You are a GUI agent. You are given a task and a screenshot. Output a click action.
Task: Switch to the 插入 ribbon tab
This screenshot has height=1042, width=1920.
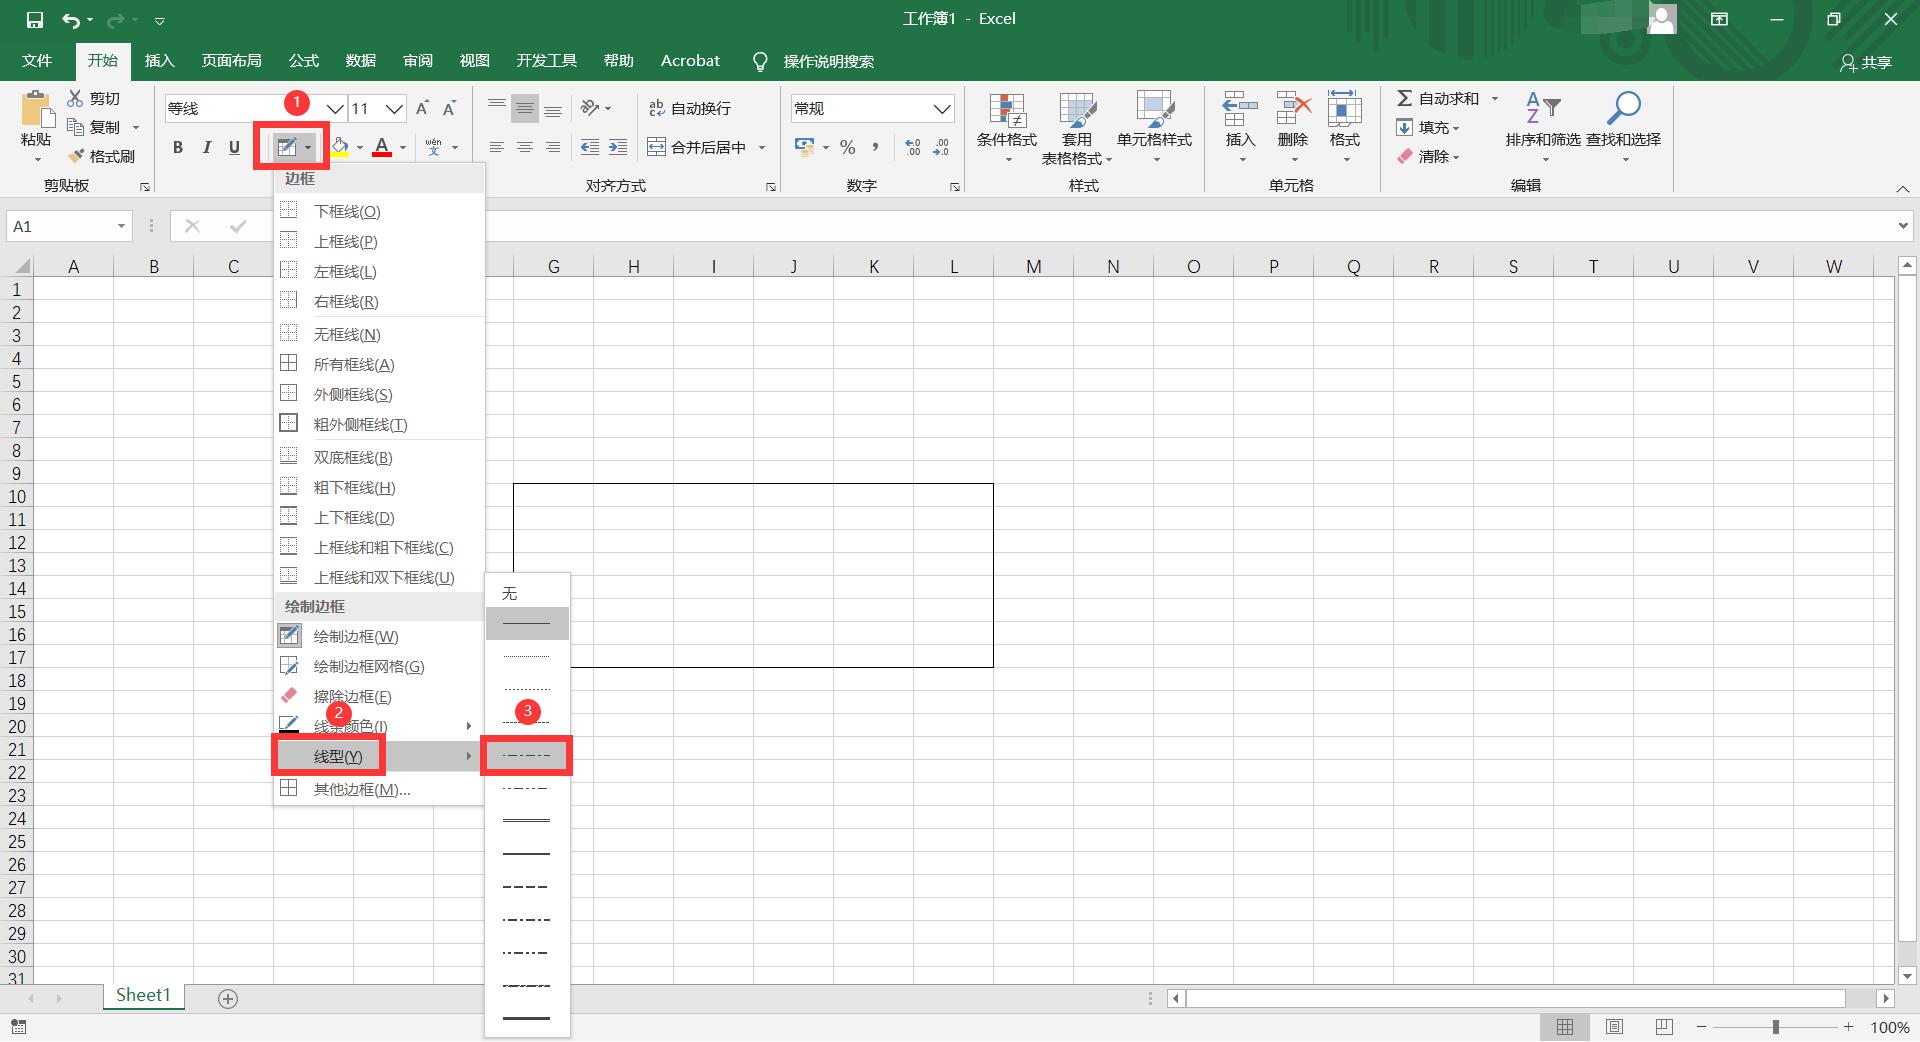(x=159, y=61)
